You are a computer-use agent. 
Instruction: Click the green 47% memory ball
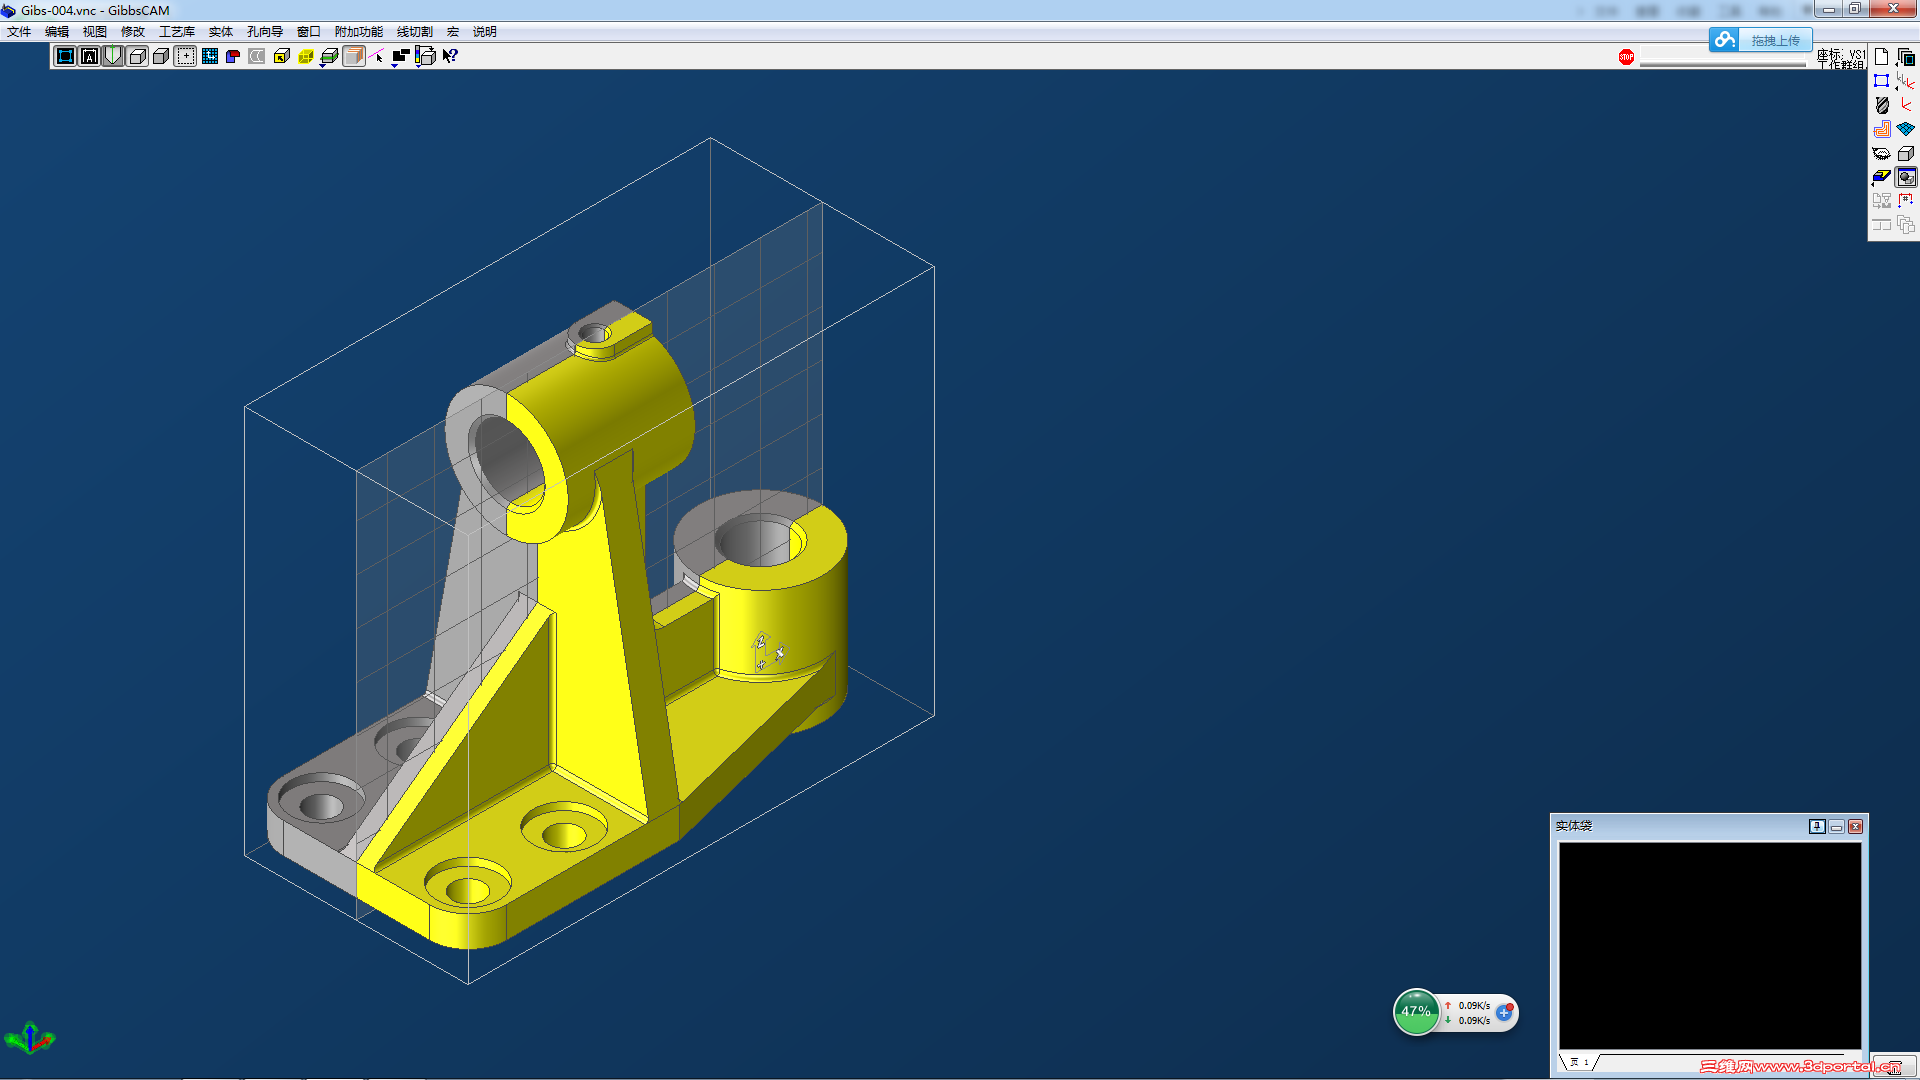pos(1416,1012)
